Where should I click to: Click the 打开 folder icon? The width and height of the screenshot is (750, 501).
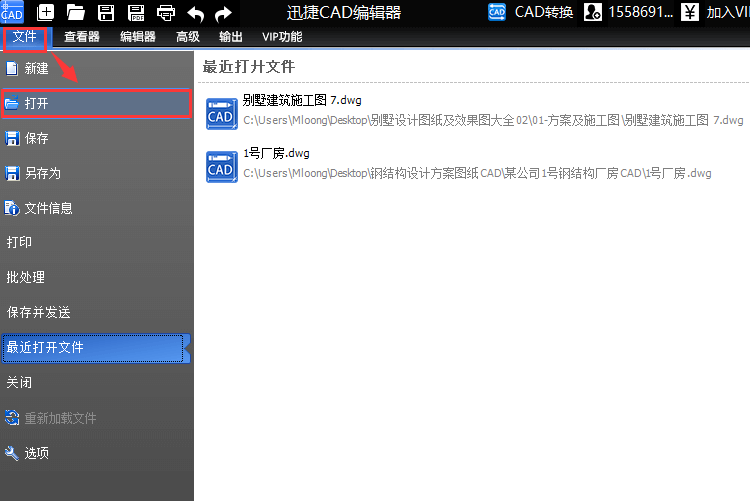tap(11, 103)
